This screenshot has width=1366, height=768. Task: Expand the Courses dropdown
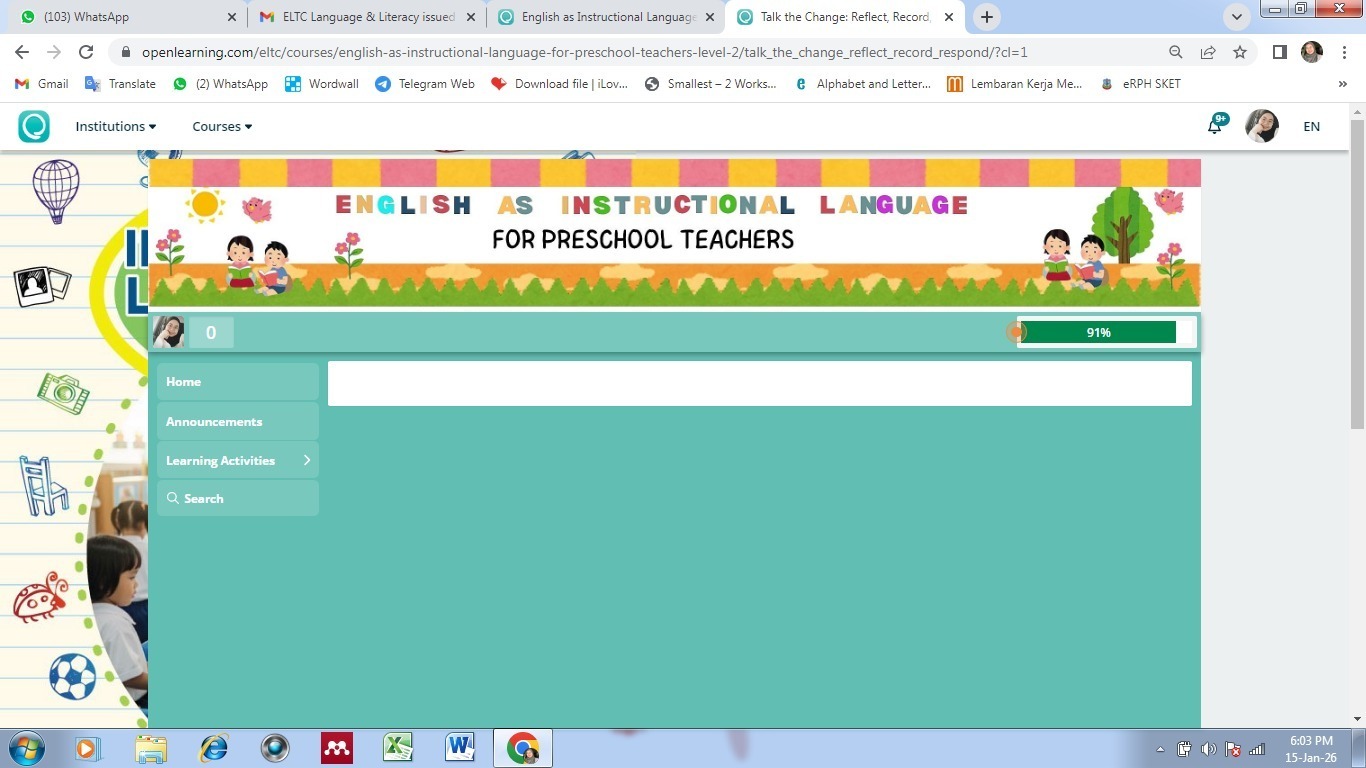click(x=222, y=126)
